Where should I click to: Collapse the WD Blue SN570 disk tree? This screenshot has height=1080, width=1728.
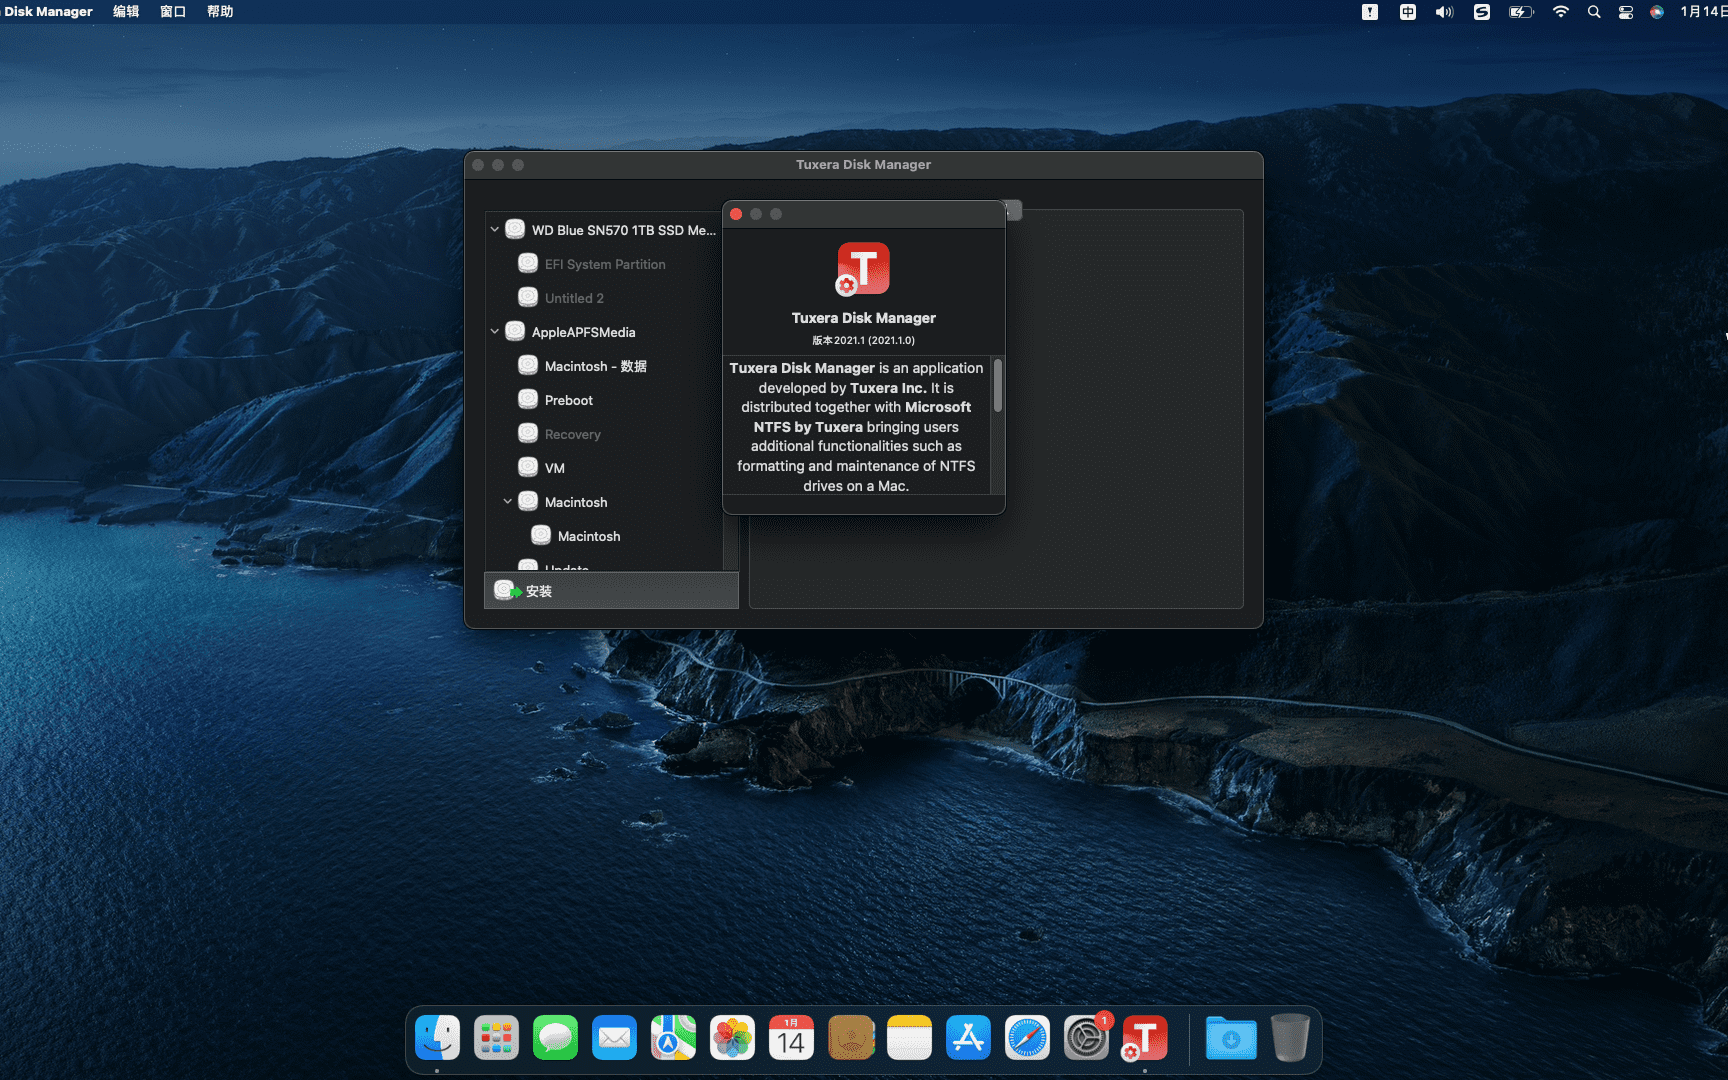pyautogui.click(x=494, y=229)
